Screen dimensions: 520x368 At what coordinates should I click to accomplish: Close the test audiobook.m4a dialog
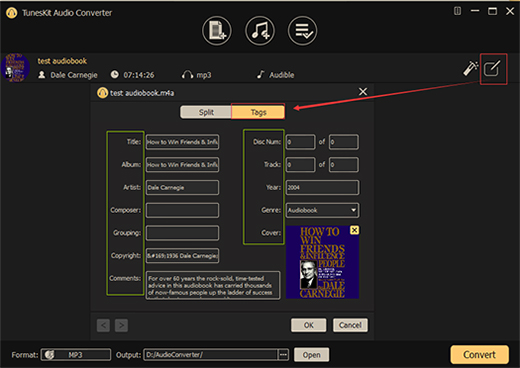point(363,91)
